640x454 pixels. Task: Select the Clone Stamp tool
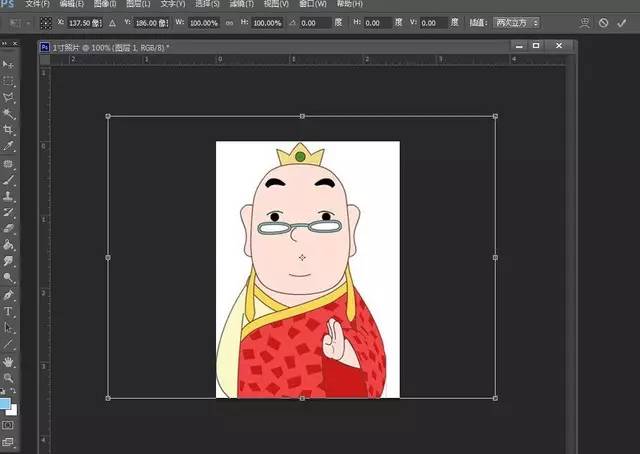8,196
